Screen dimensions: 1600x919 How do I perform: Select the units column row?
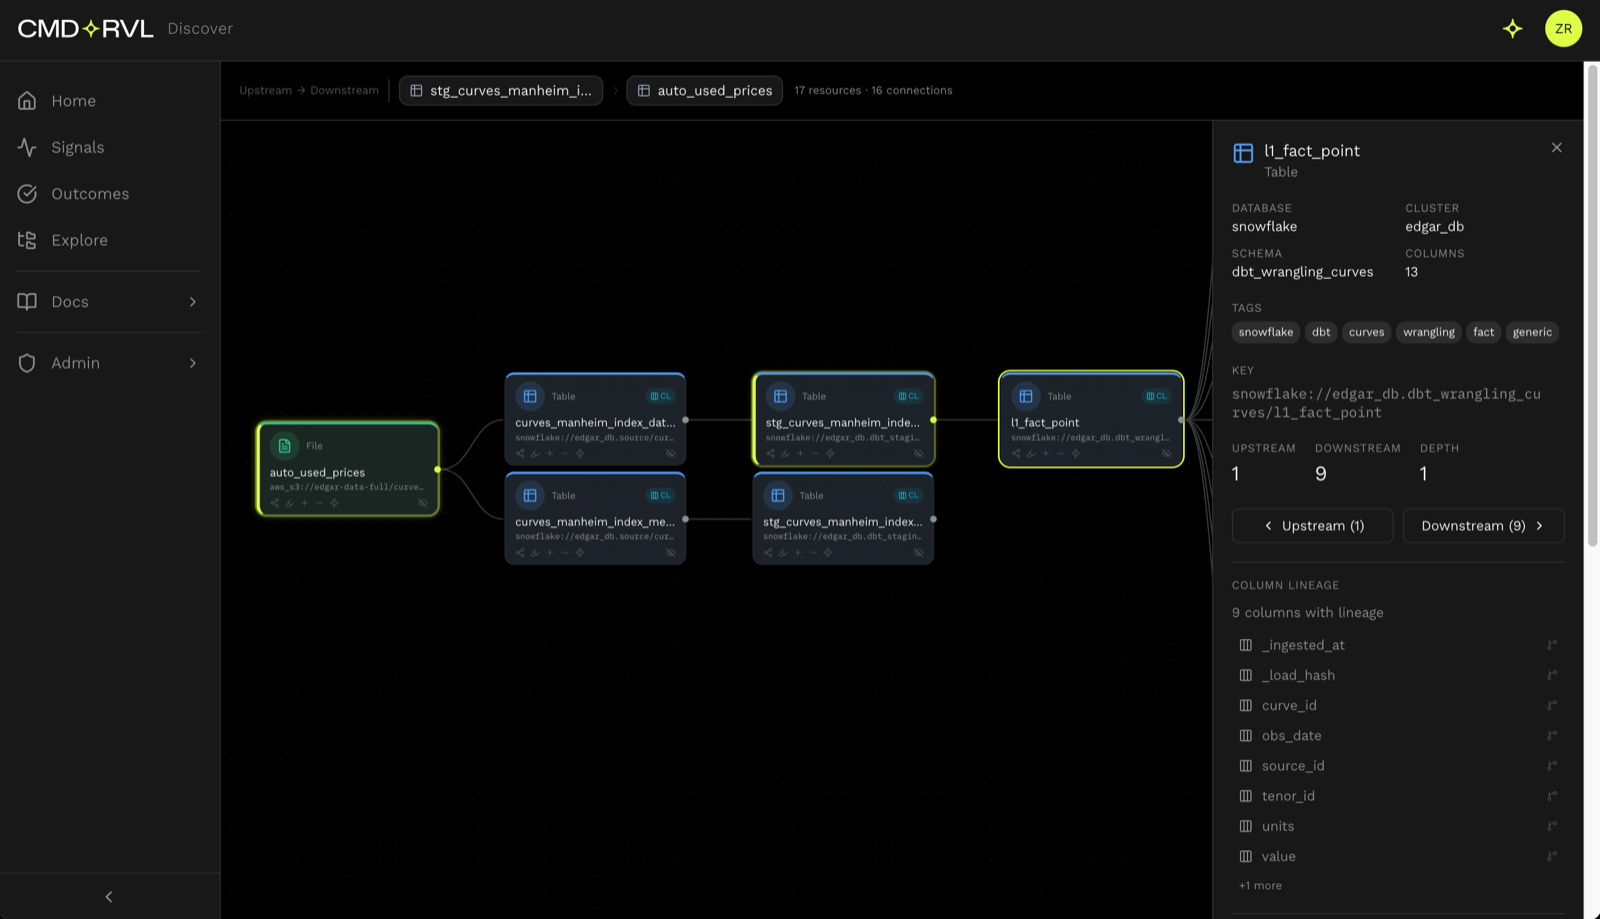[x=1398, y=826]
